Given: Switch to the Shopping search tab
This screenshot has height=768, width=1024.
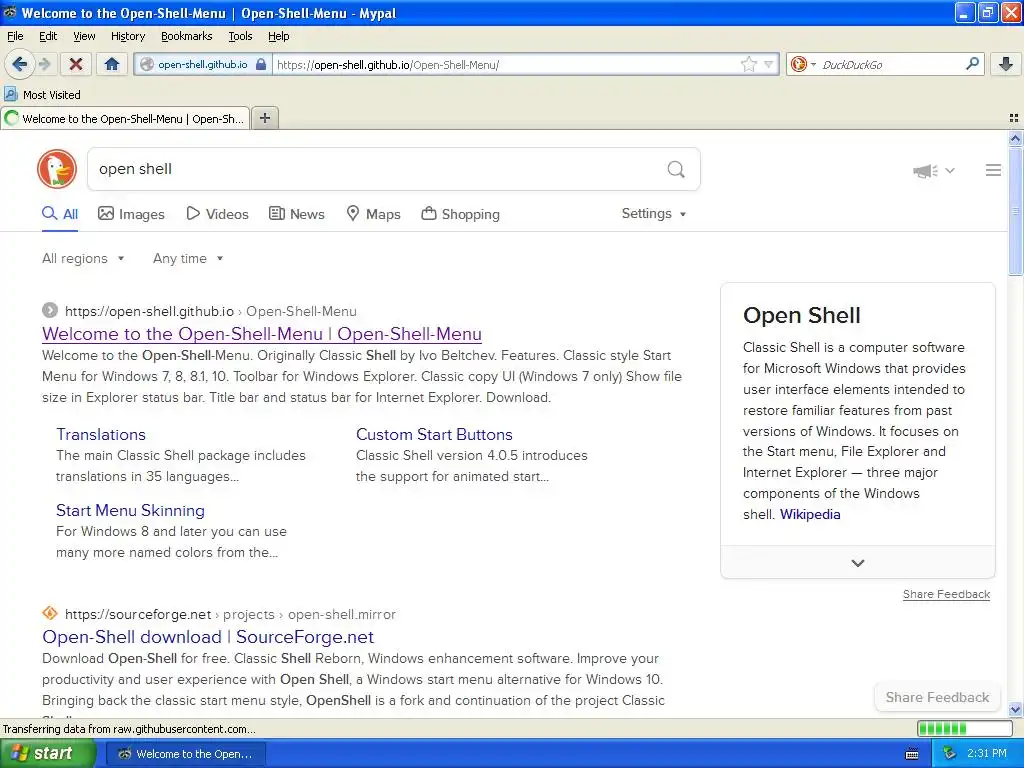Looking at the screenshot, I should click(x=460, y=214).
